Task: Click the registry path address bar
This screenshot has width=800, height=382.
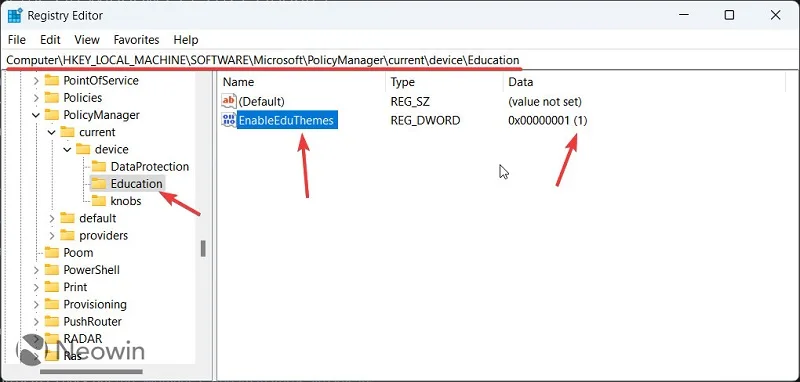Action: point(400,60)
